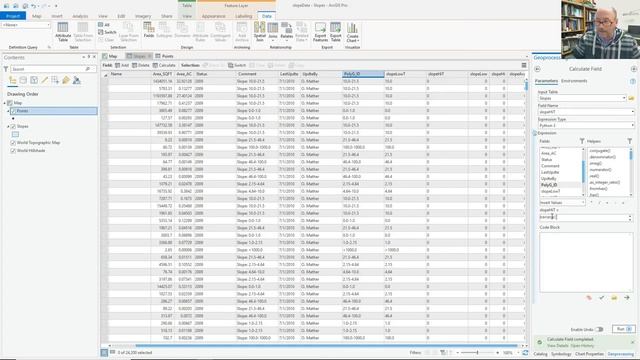Image resolution: width=640 pixels, height=360 pixels.
Task: Toggle World Topographic Map visibility checkbox
Action: (x=13, y=143)
